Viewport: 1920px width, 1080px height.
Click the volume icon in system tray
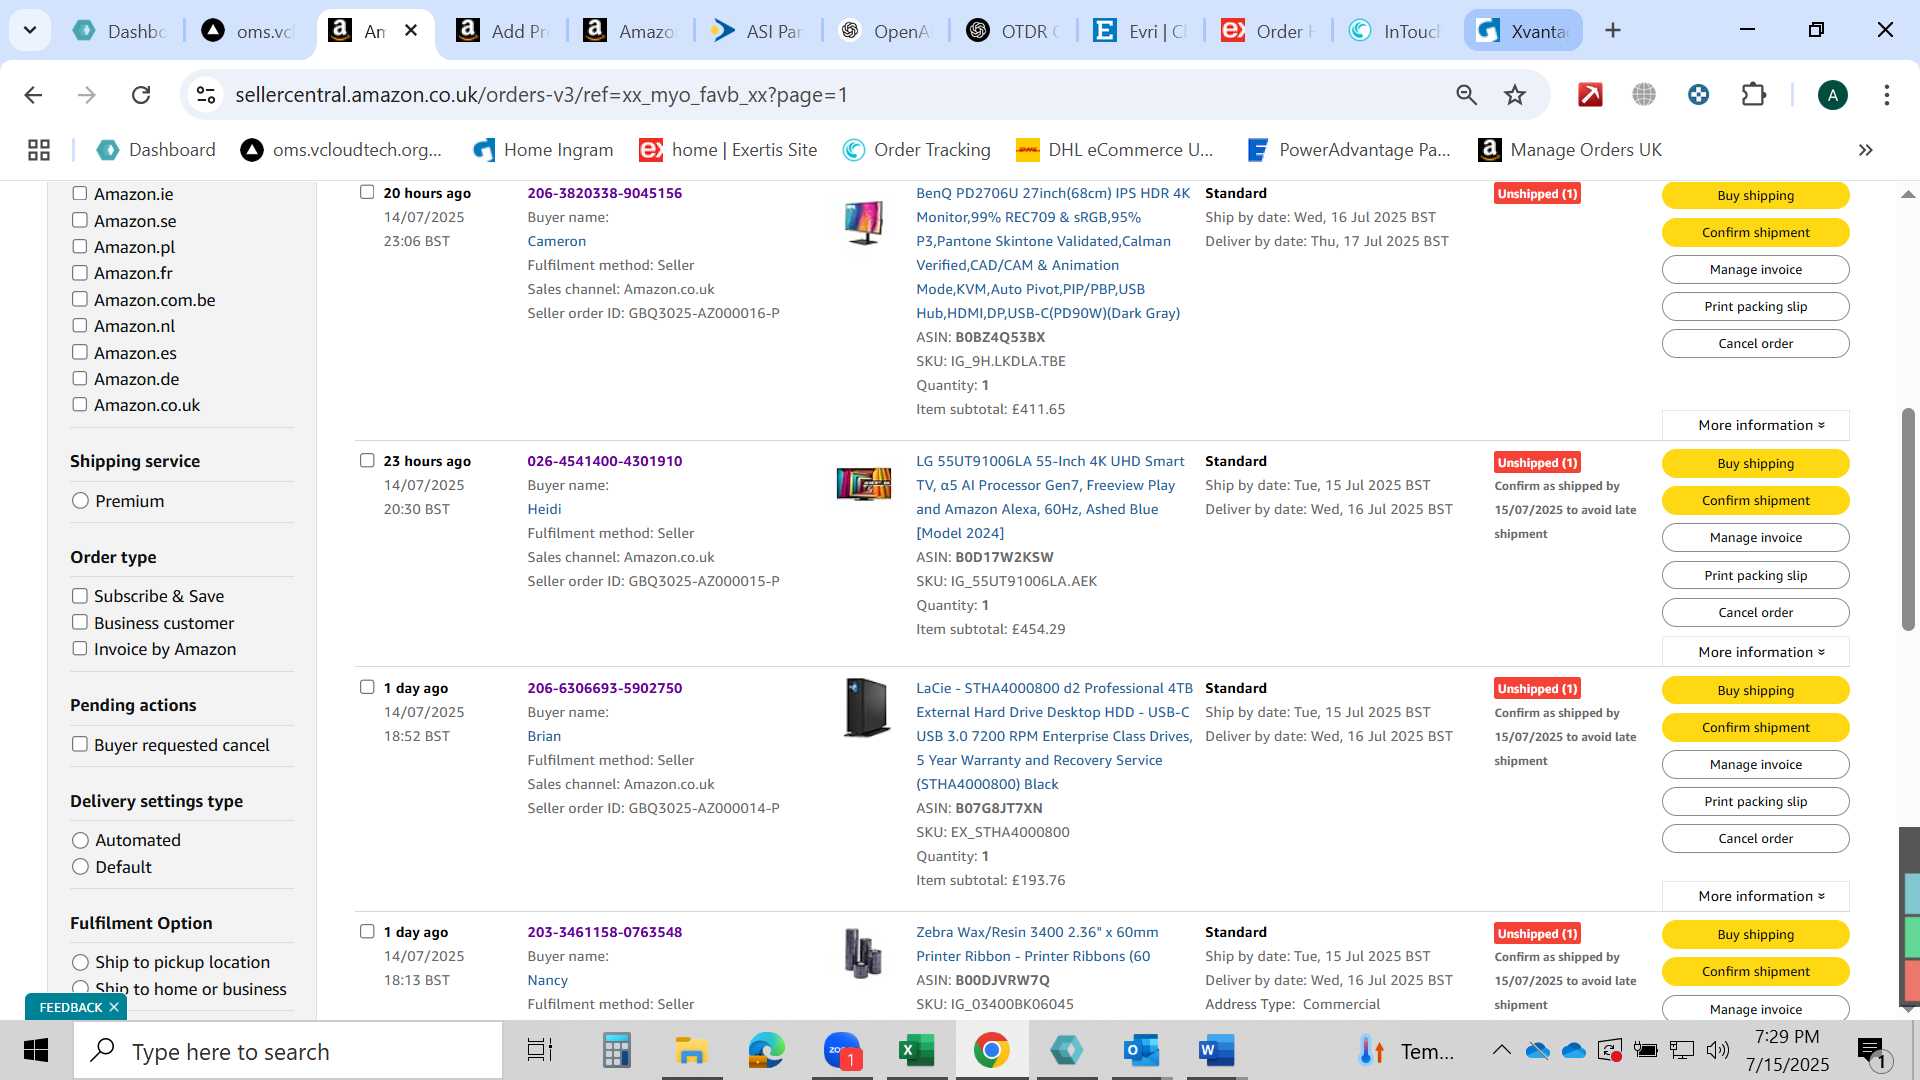click(x=1718, y=1050)
